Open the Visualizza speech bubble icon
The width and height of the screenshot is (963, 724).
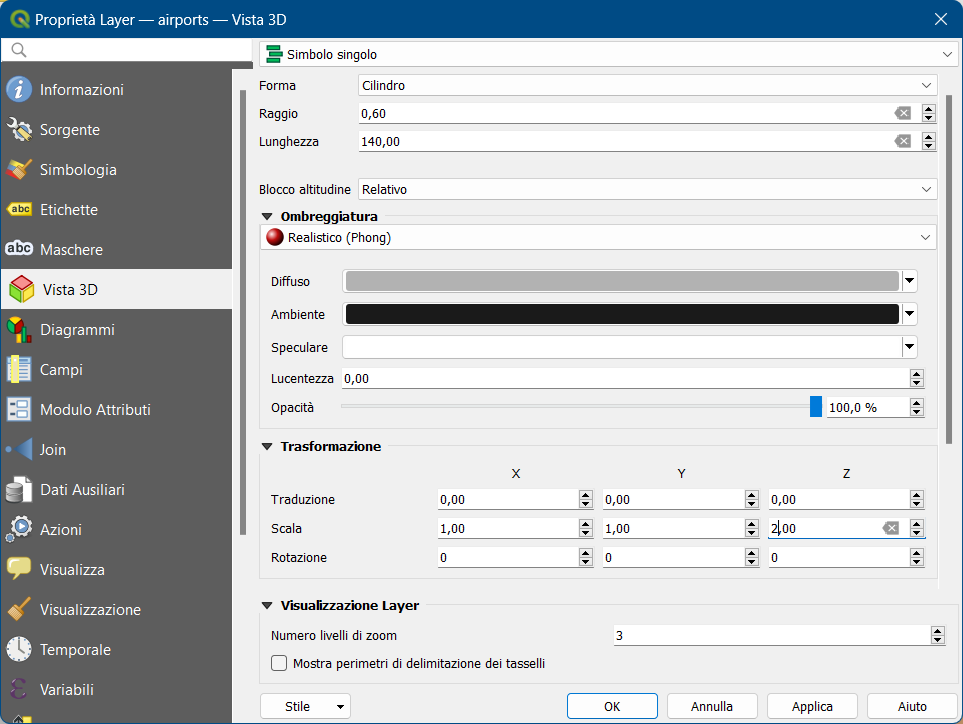click(19, 569)
